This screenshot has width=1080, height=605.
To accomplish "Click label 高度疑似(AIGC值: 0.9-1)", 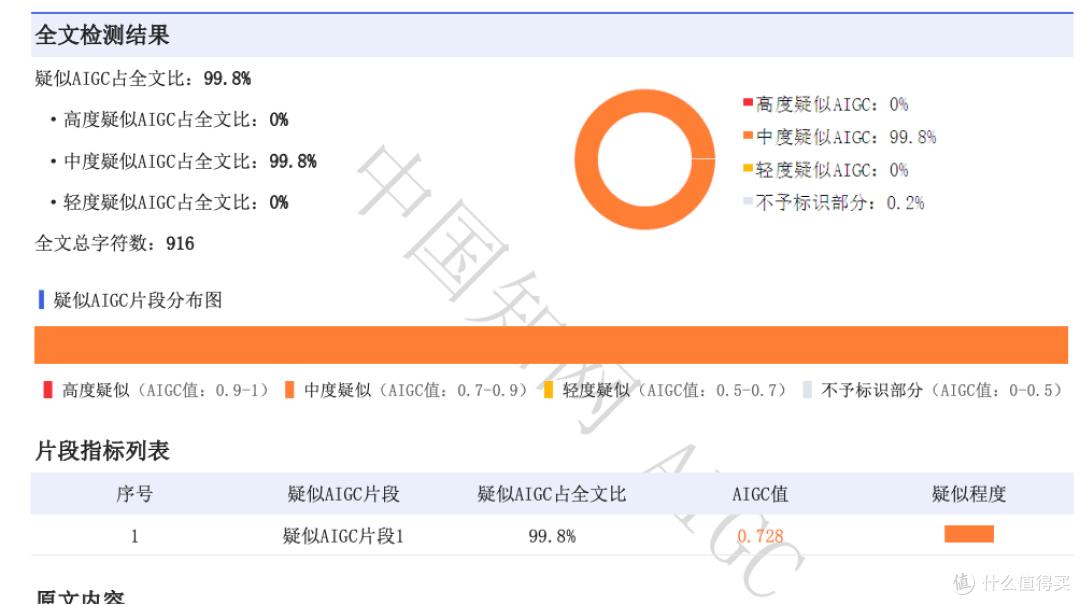I will click(165, 391).
